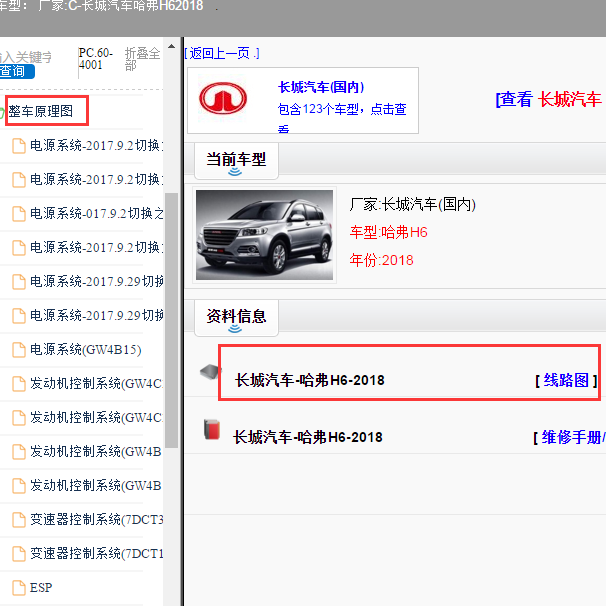Click the 查看 长城汽车 link at right
Screen dimensions: 606x606
[550, 99]
